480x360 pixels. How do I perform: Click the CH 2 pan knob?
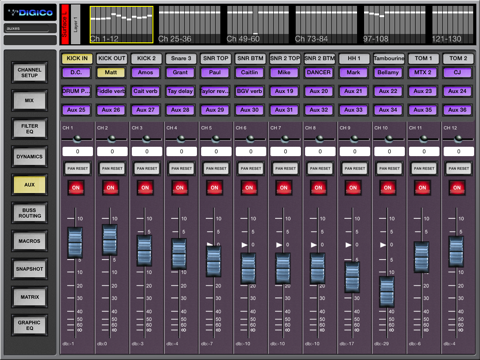112,138
